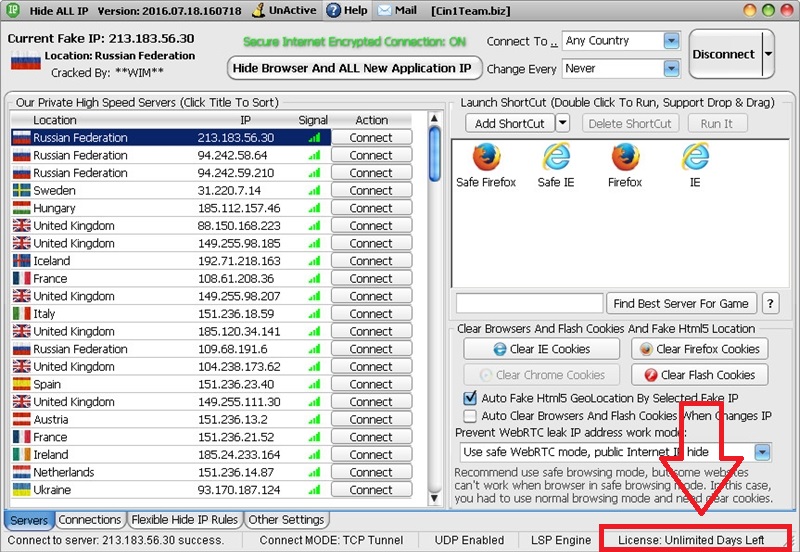Click the game name input field

[x=530, y=303]
